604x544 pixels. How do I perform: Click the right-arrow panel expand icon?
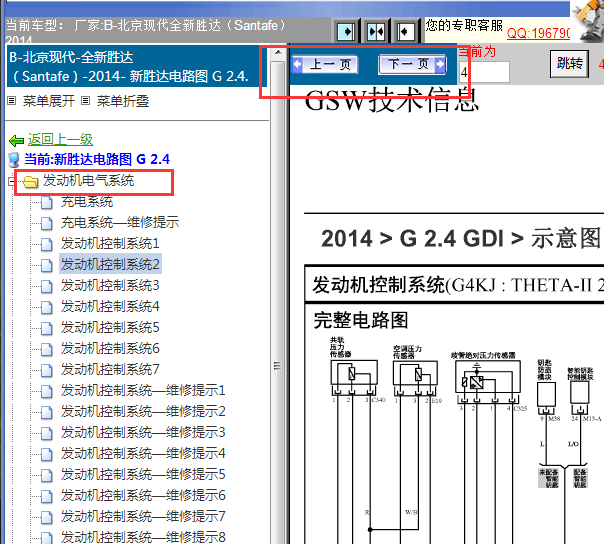coord(346,31)
